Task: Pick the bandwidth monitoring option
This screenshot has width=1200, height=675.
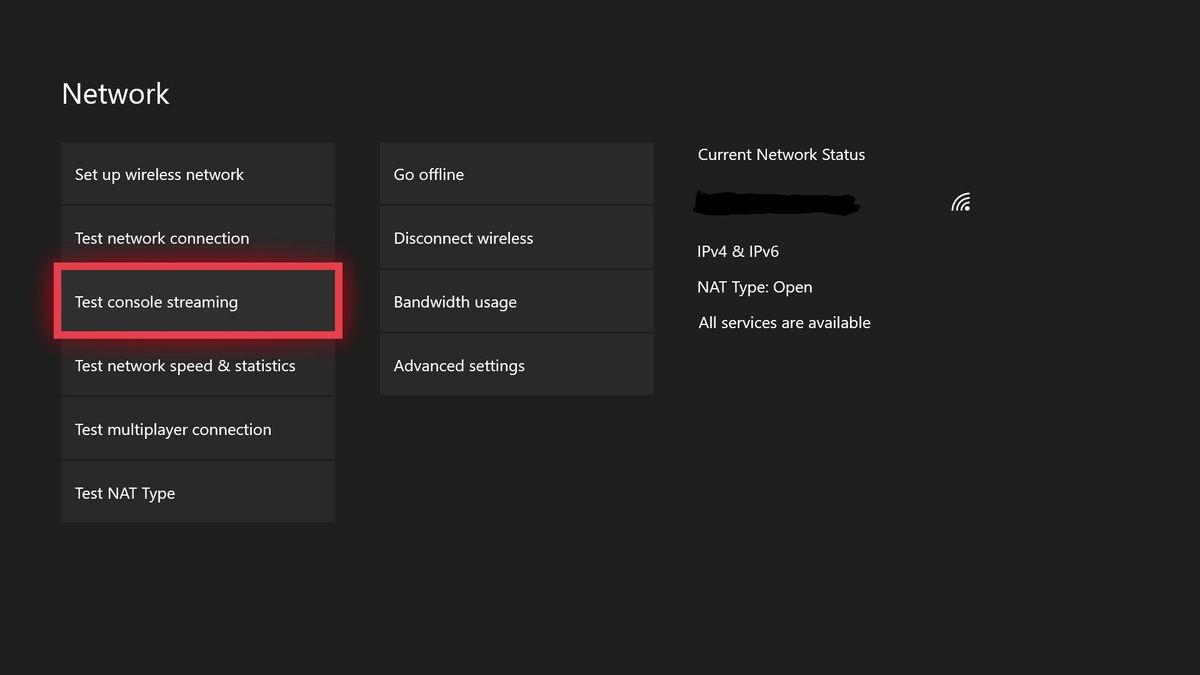Action: click(516, 301)
